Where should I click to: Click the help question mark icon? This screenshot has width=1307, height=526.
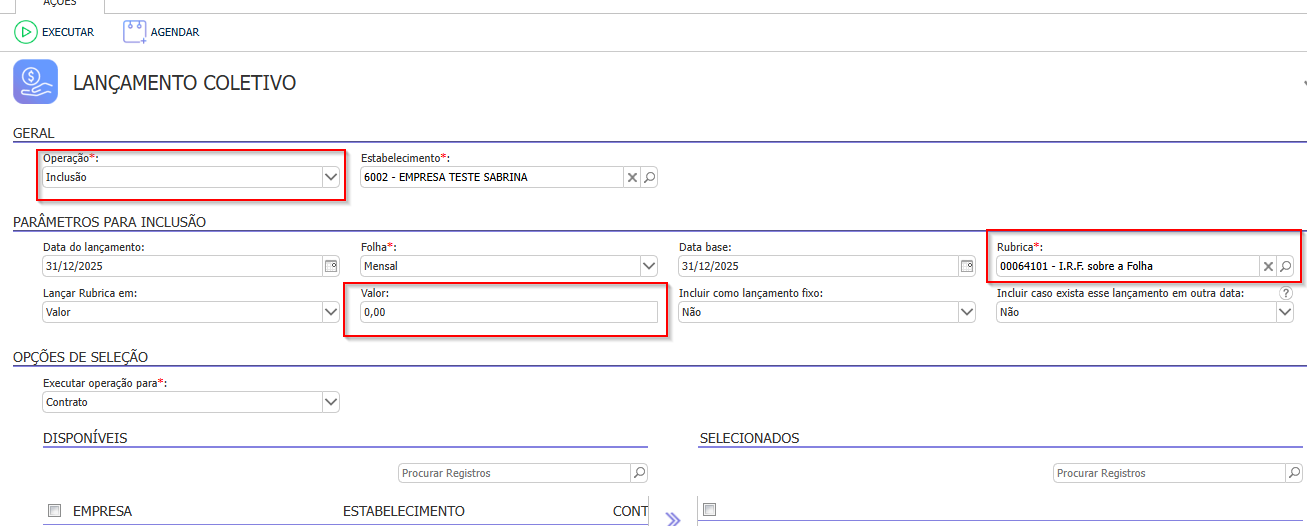pyautogui.click(x=1286, y=293)
